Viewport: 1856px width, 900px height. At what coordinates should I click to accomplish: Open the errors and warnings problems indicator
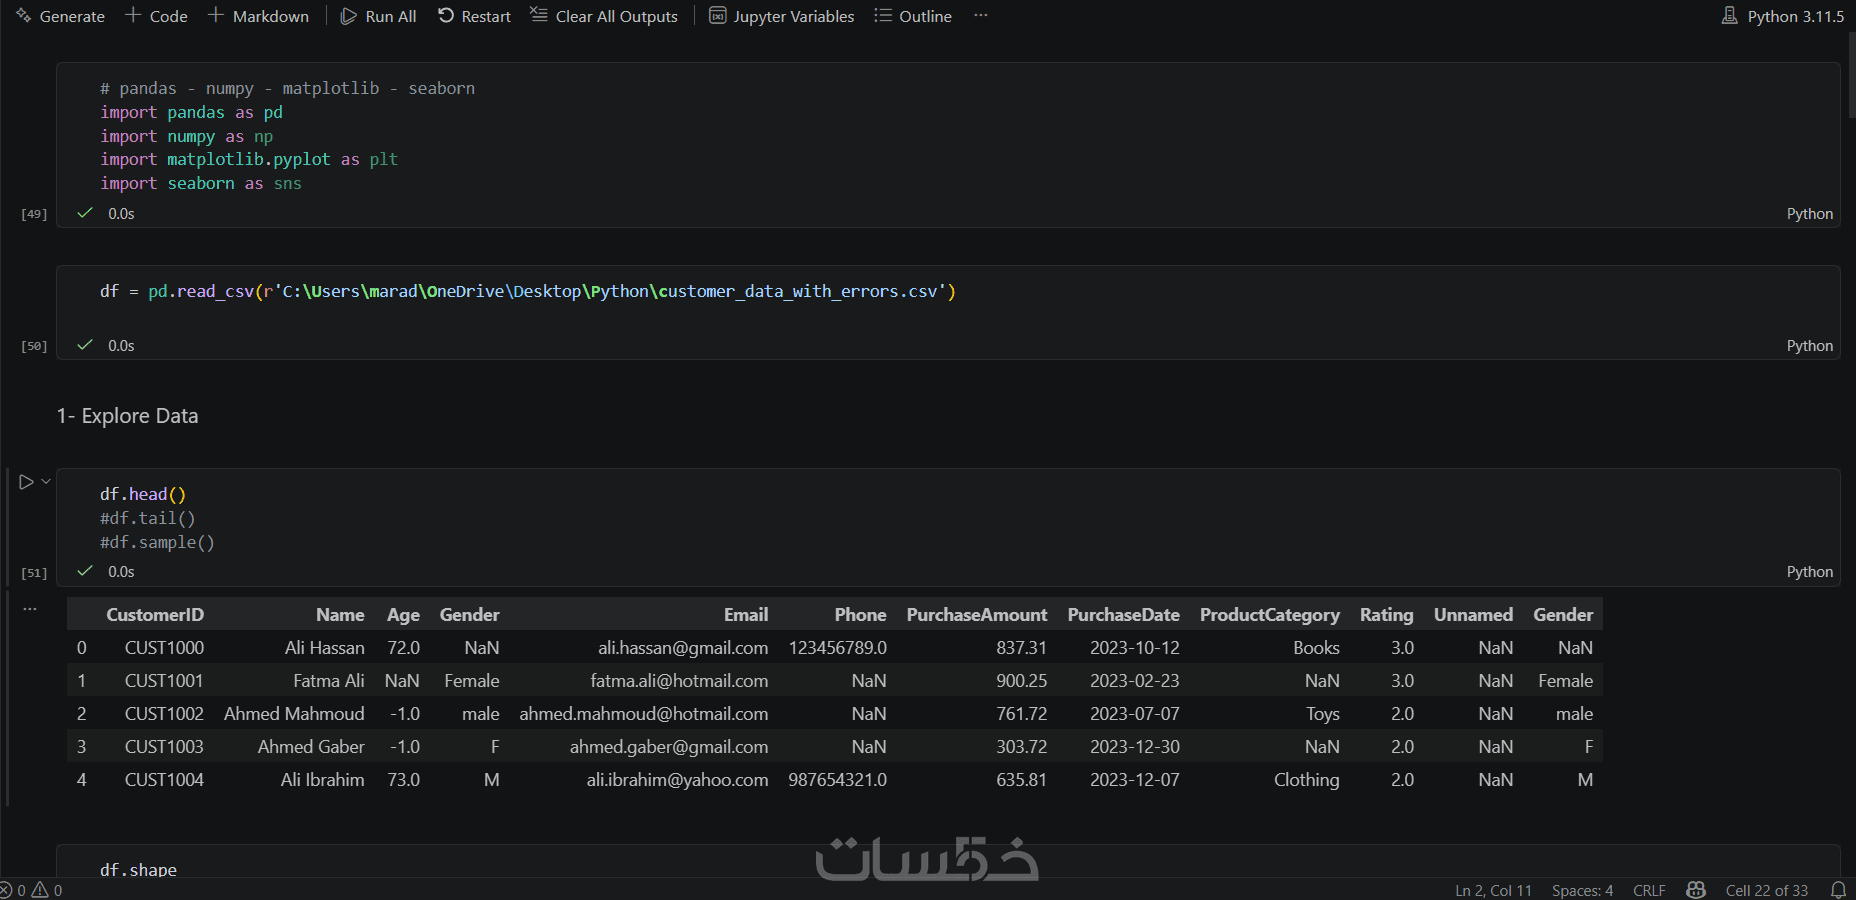coord(31,890)
